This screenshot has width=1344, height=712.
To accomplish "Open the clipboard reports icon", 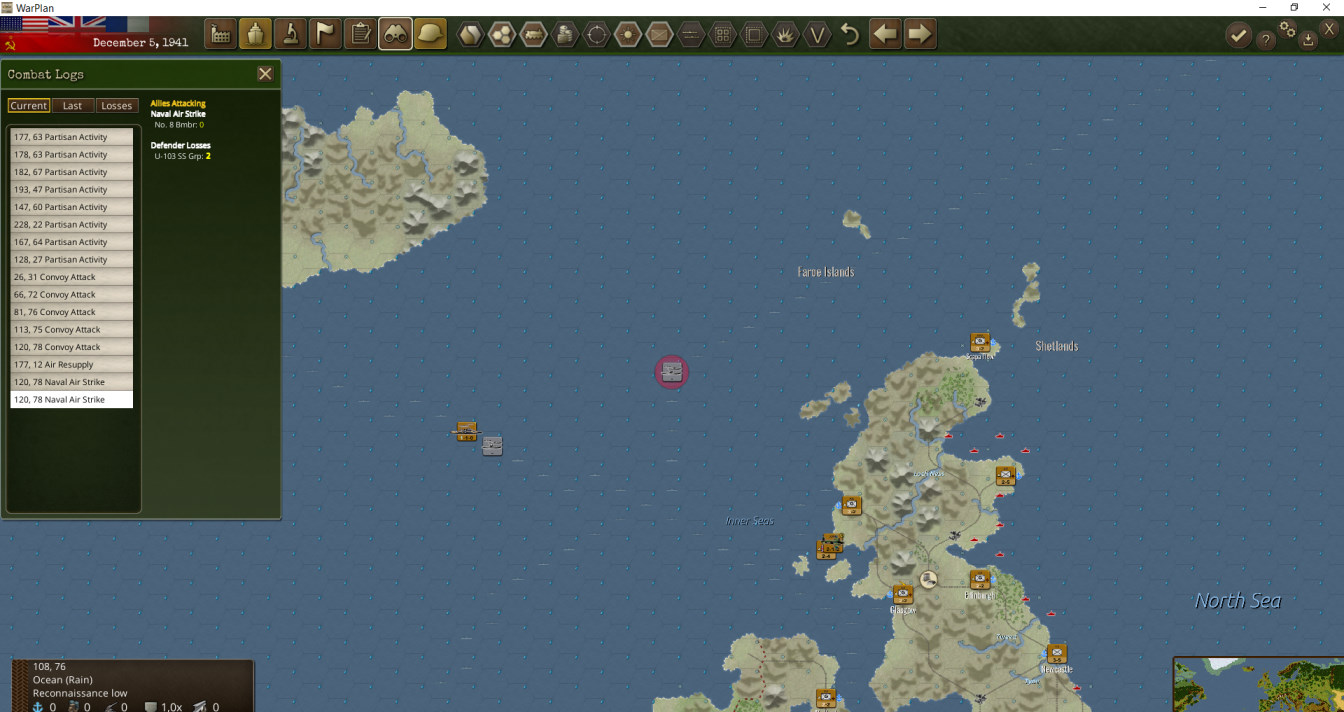I will point(360,34).
